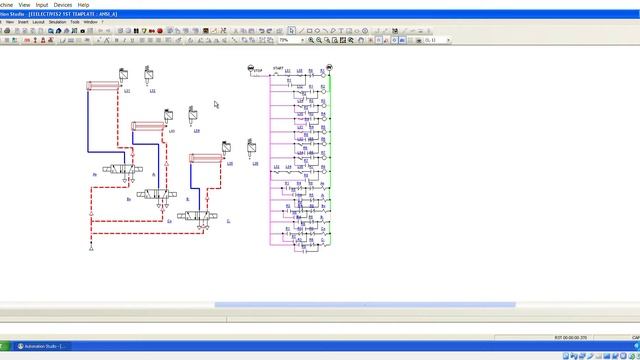Image resolution: width=640 pixels, height=360 pixels.
Task: Open the Window menu
Action: click(x=91, y=22)
